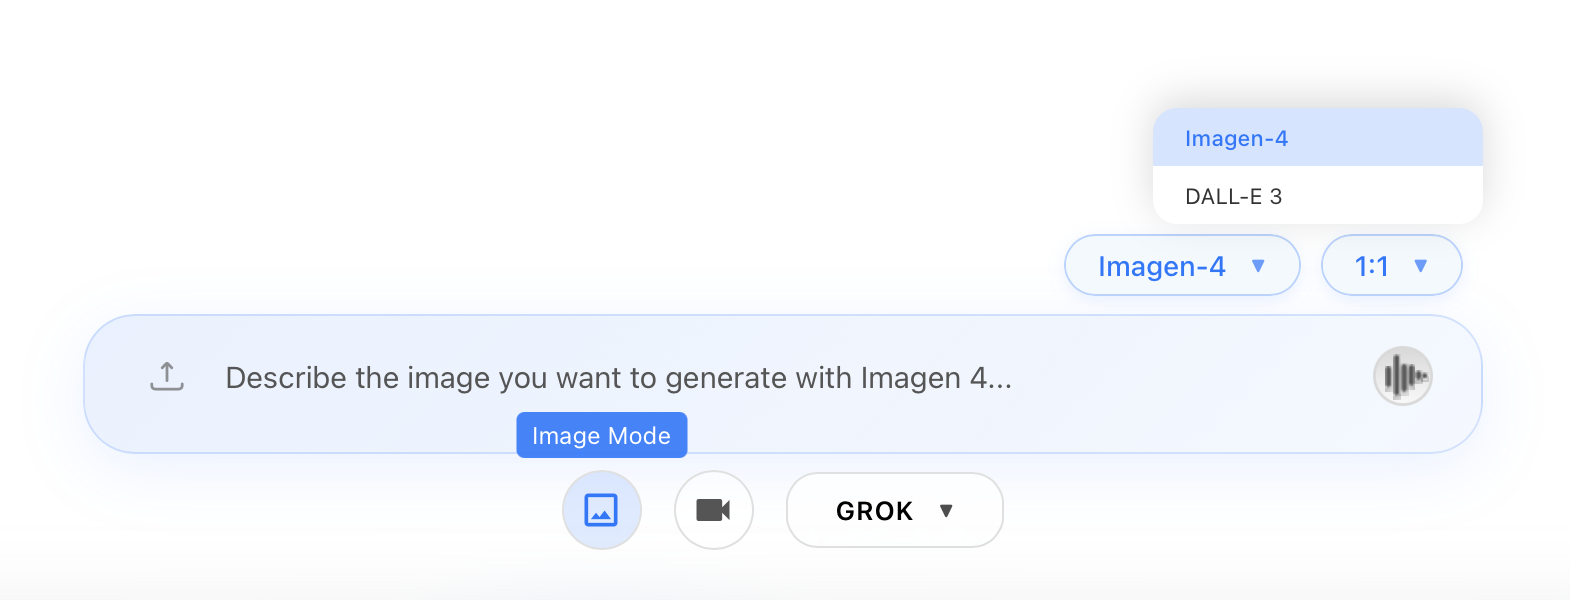Viewport: 1570px width, 600px height.
Task: Select the image generation mode icon
Action: tap(601, 510)
